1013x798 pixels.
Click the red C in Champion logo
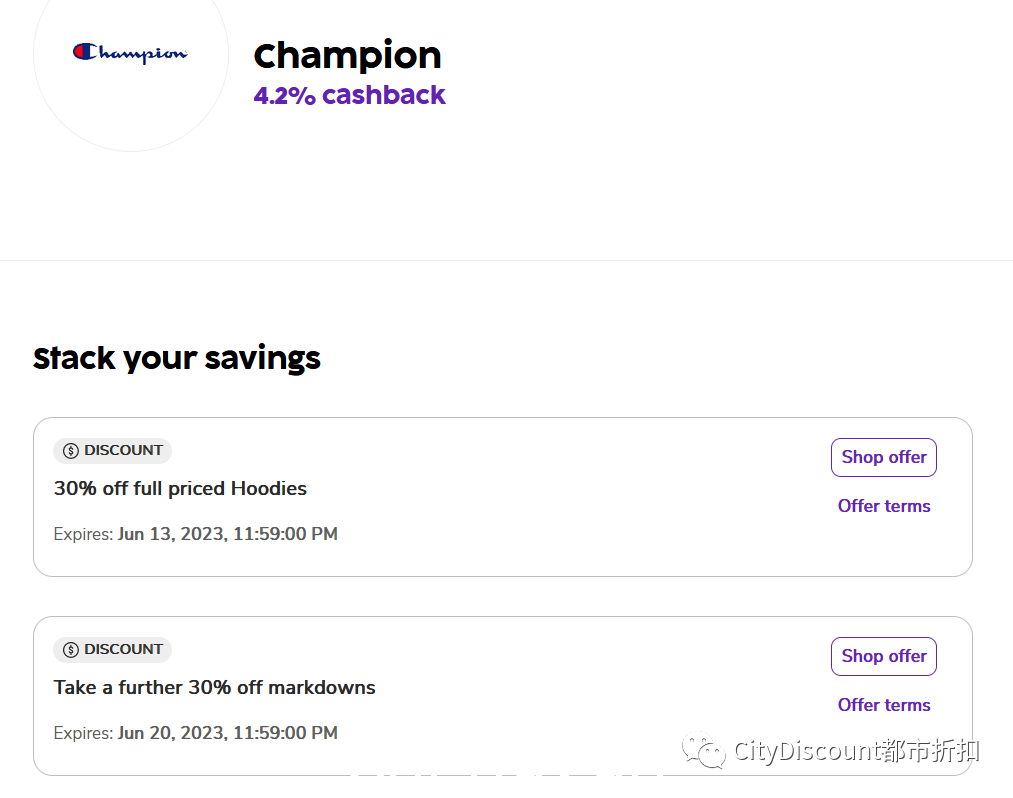coord(85,52)
